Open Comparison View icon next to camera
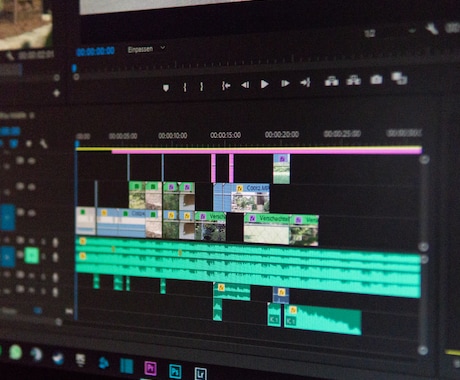The width and height of the screenshot is (460, 380). [399, 78]
